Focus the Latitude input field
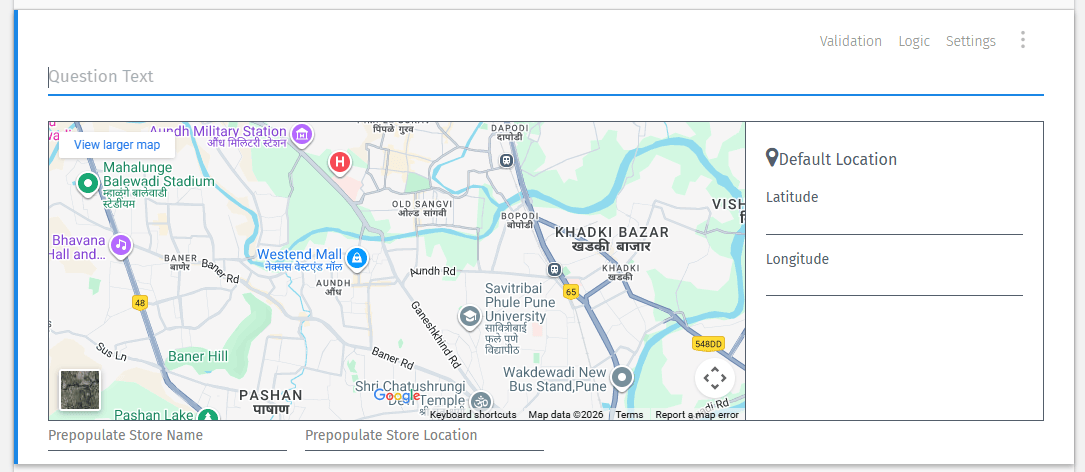Screen dimensions: 1085x472 [894, 223]
